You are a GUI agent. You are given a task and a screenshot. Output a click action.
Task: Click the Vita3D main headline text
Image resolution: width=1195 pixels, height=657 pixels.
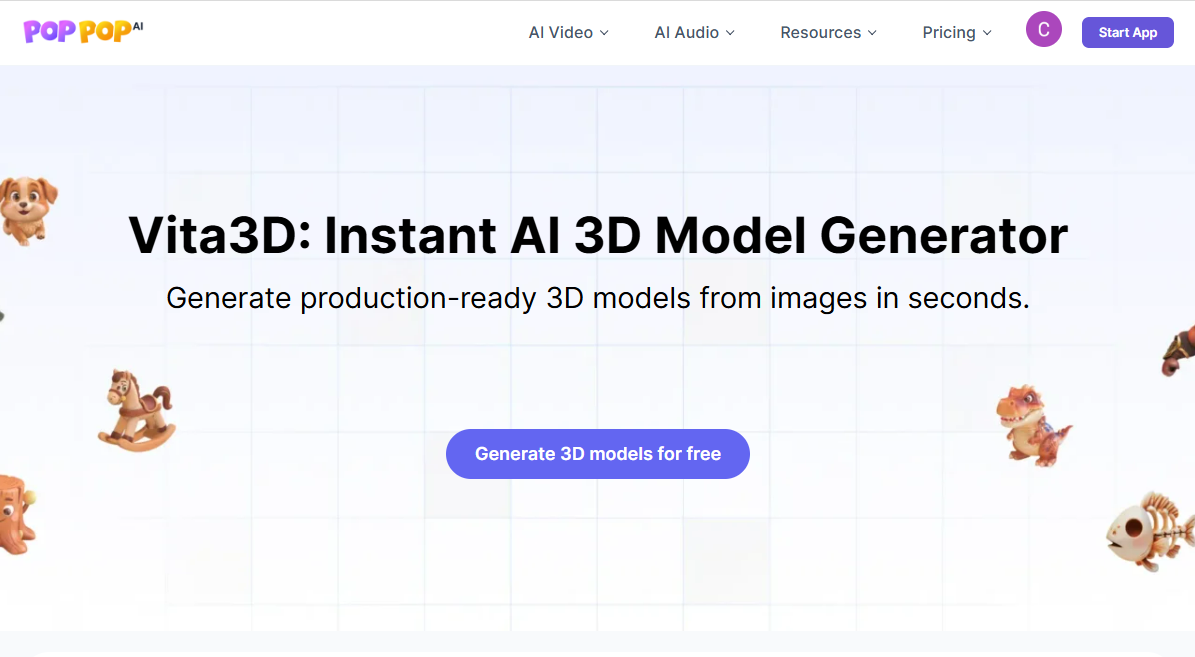tap(598, 235)
